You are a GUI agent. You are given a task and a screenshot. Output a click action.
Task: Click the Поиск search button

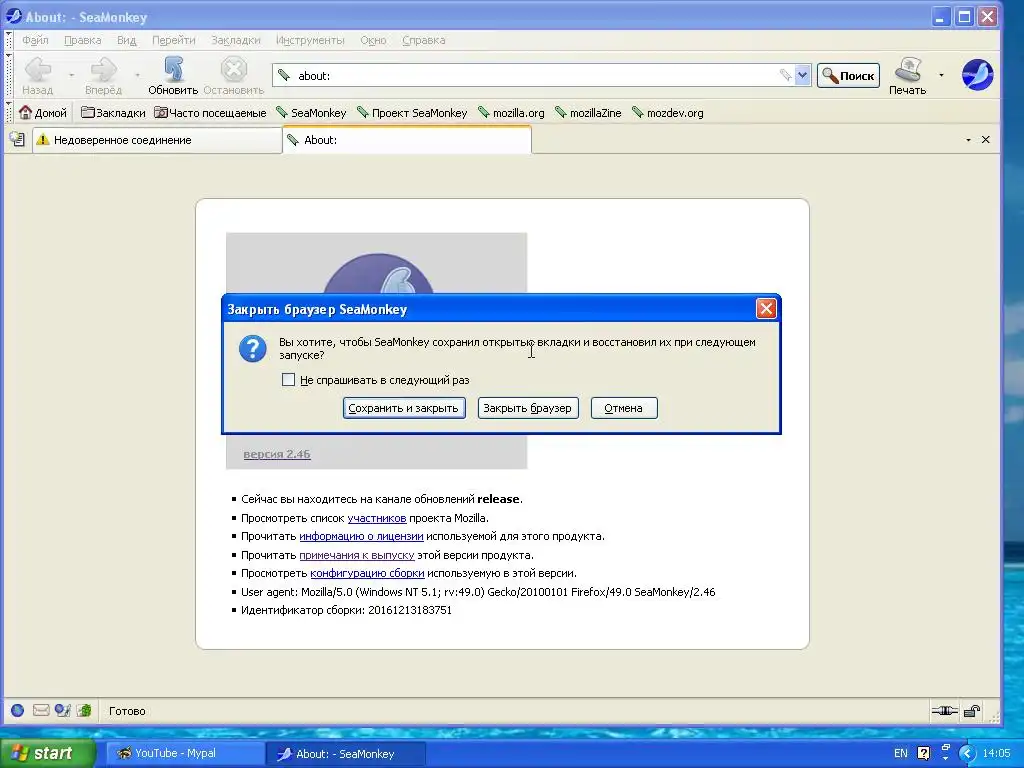pos(848,76)
